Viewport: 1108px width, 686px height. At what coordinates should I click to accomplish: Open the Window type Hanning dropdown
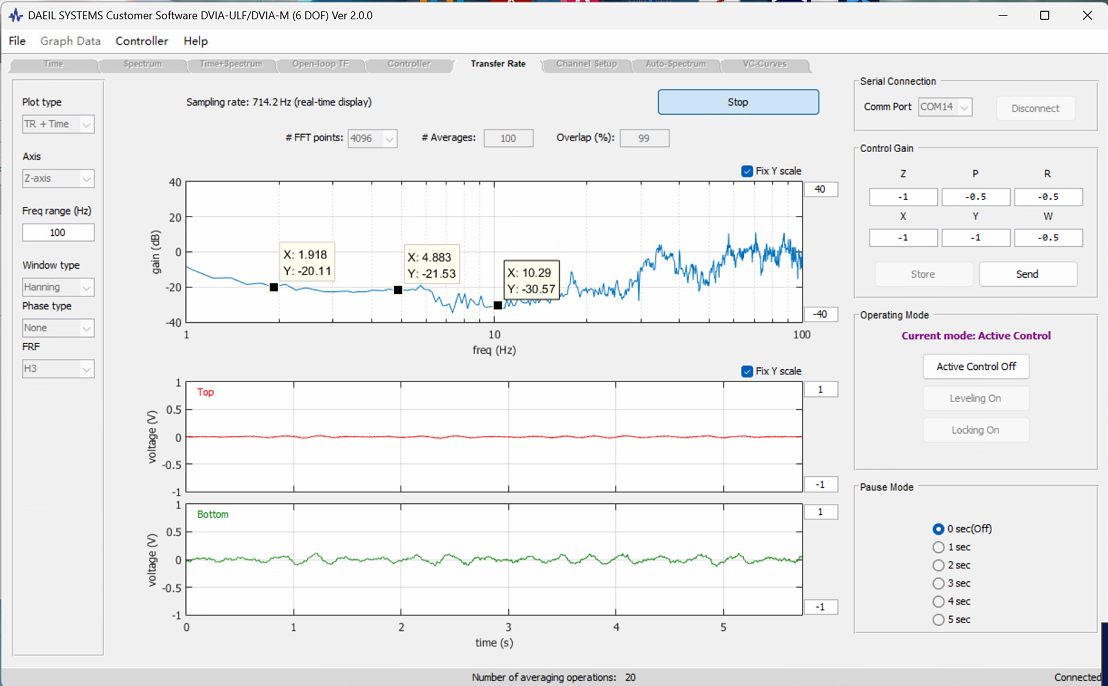point(58,288)
